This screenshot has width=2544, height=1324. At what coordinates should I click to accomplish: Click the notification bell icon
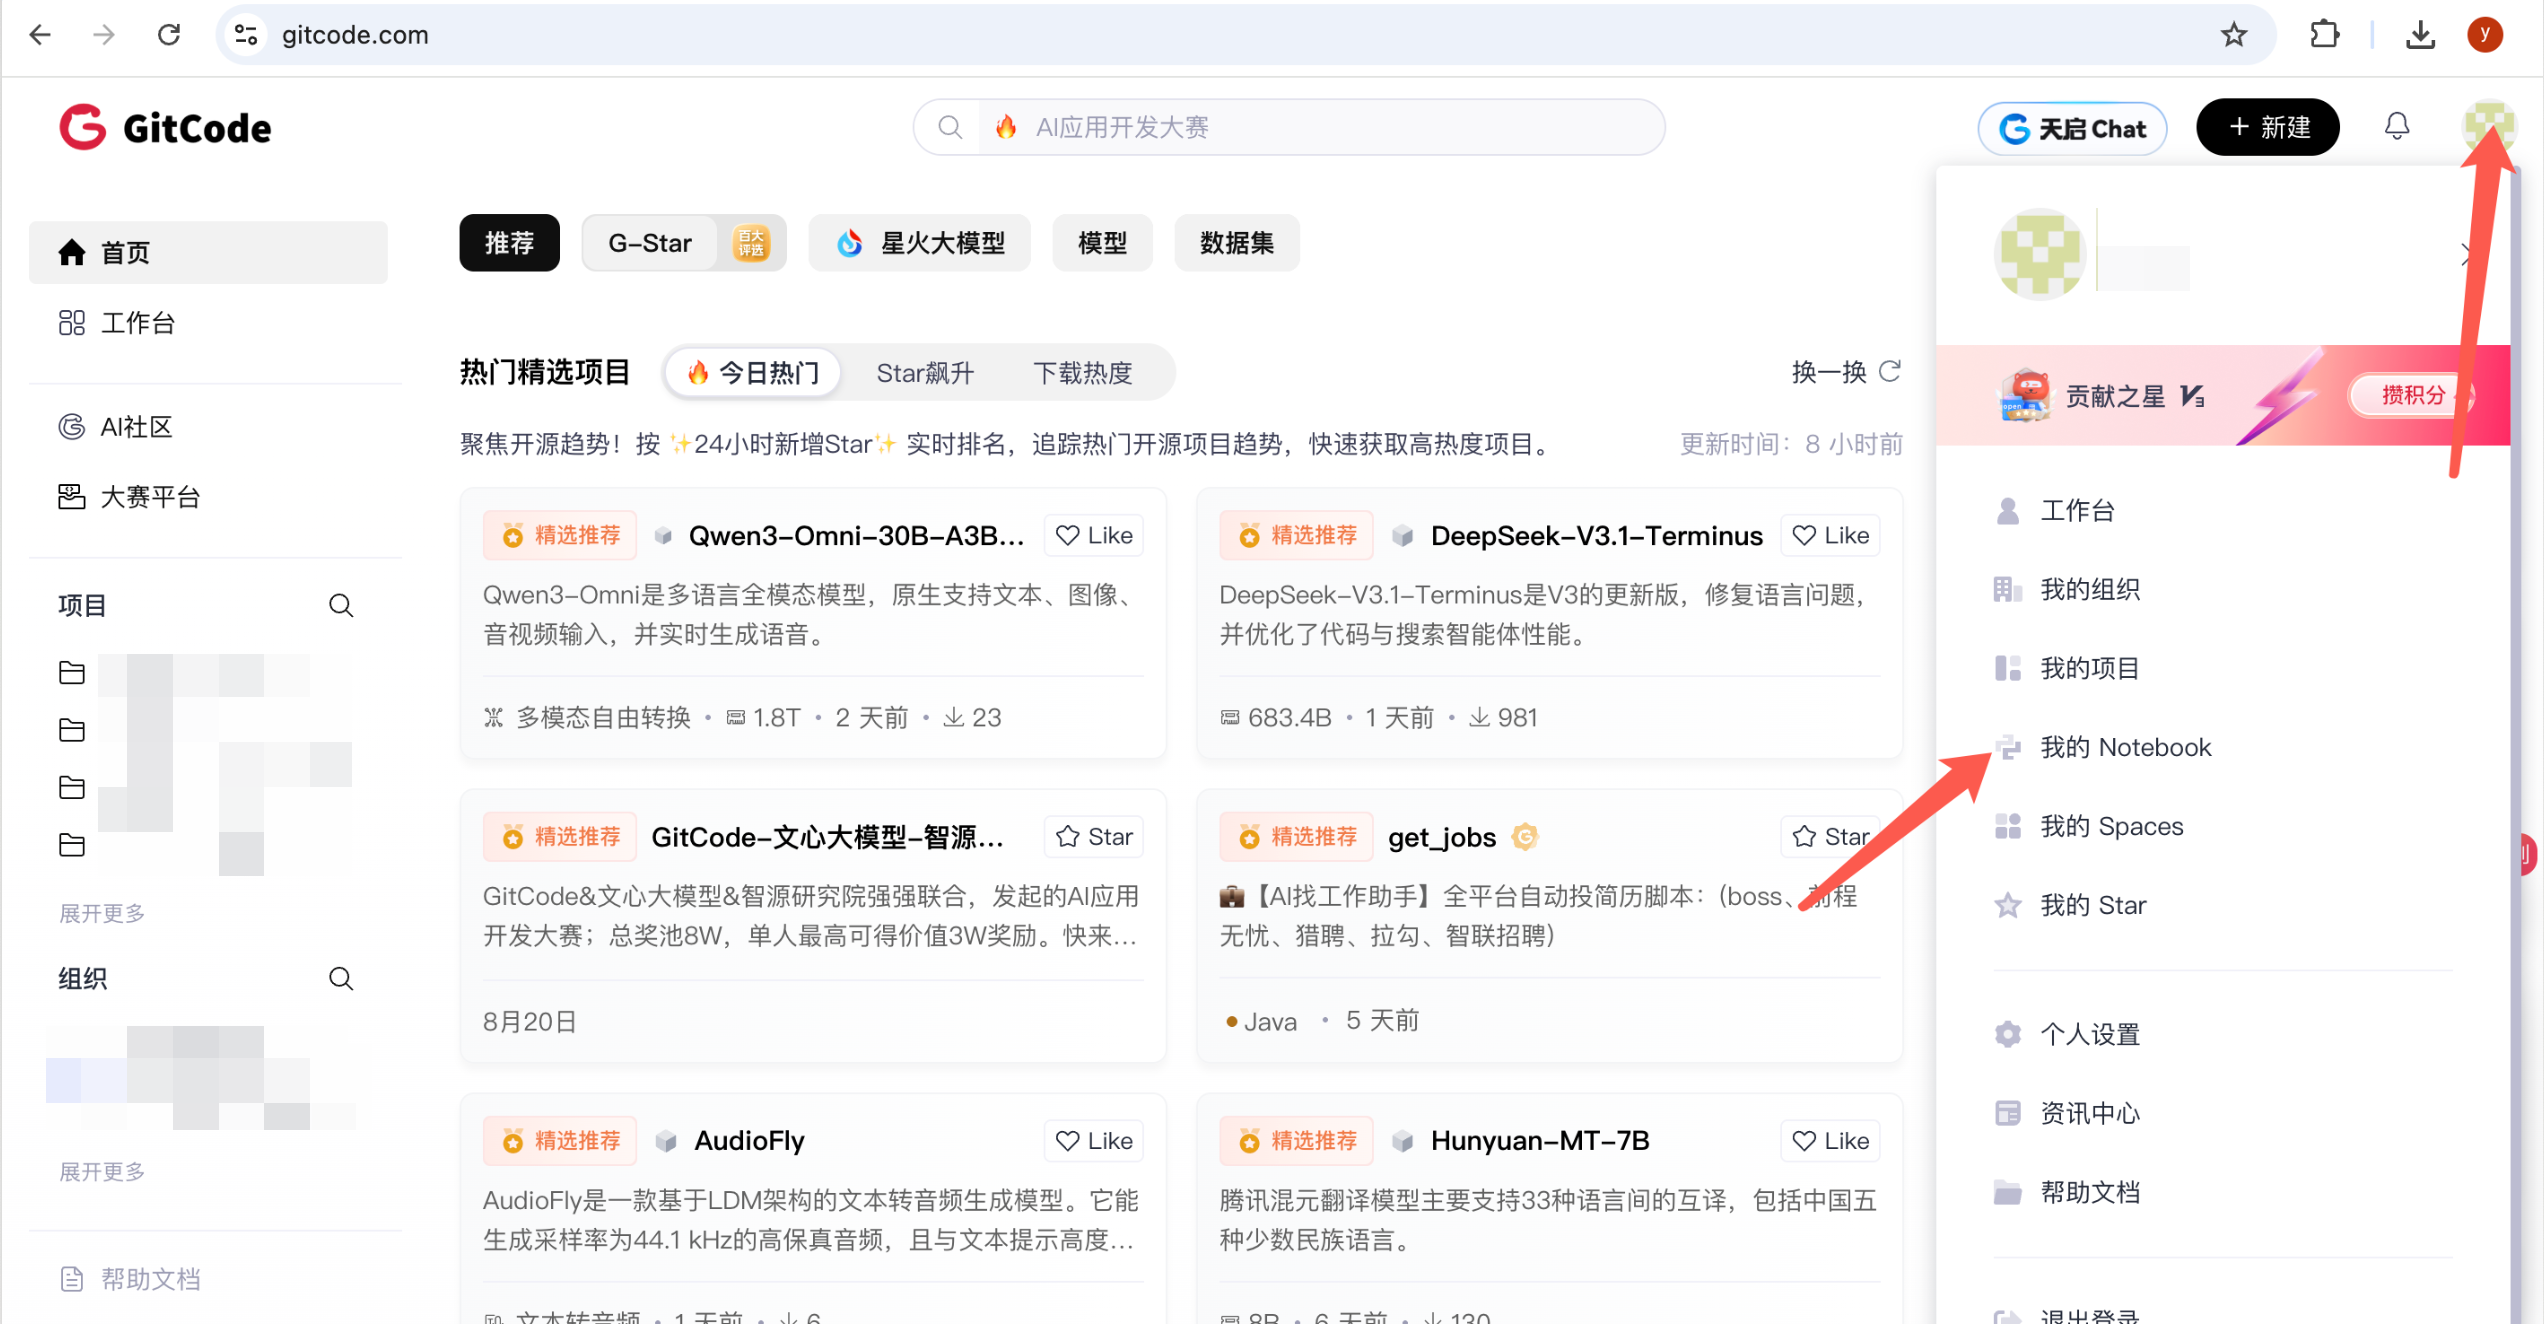pos(2396,126)
